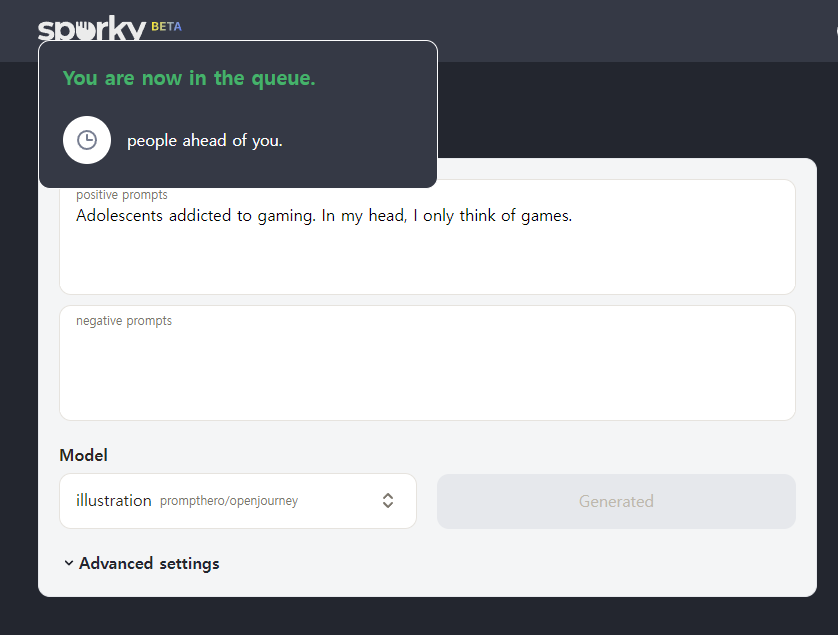Focus the negative prompts text area
The height and width of the screenshot is (635, 838).
pyautogui.click(x=427, y=363)
